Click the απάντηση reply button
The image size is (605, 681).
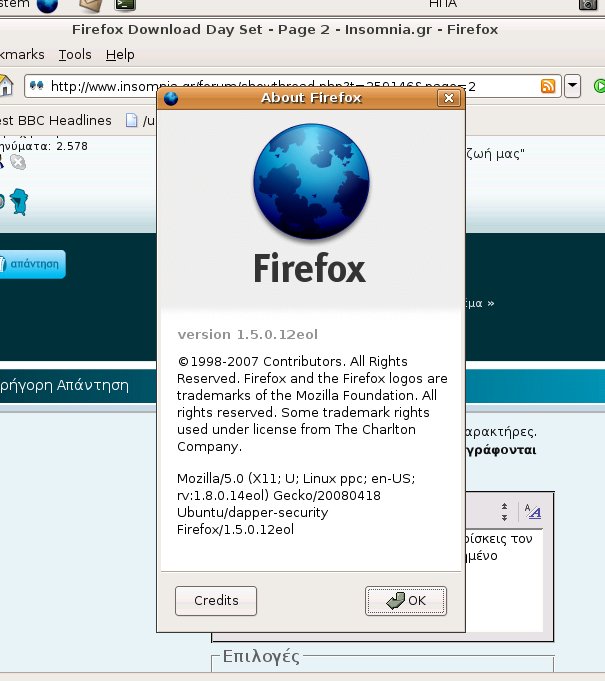33,264
